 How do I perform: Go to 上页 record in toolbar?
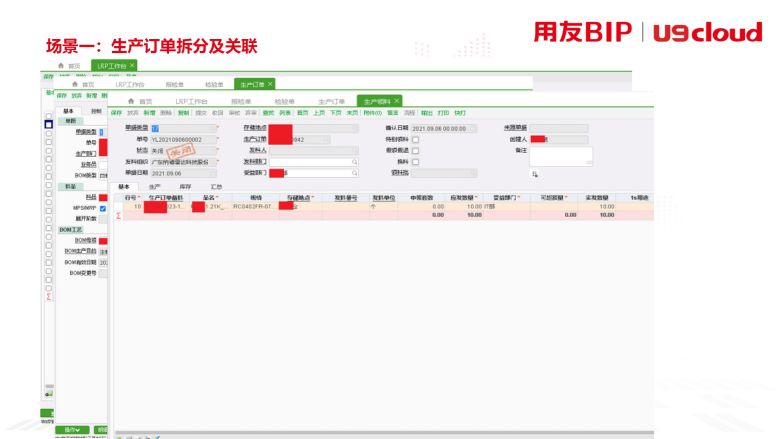click(x=319, y=113)
